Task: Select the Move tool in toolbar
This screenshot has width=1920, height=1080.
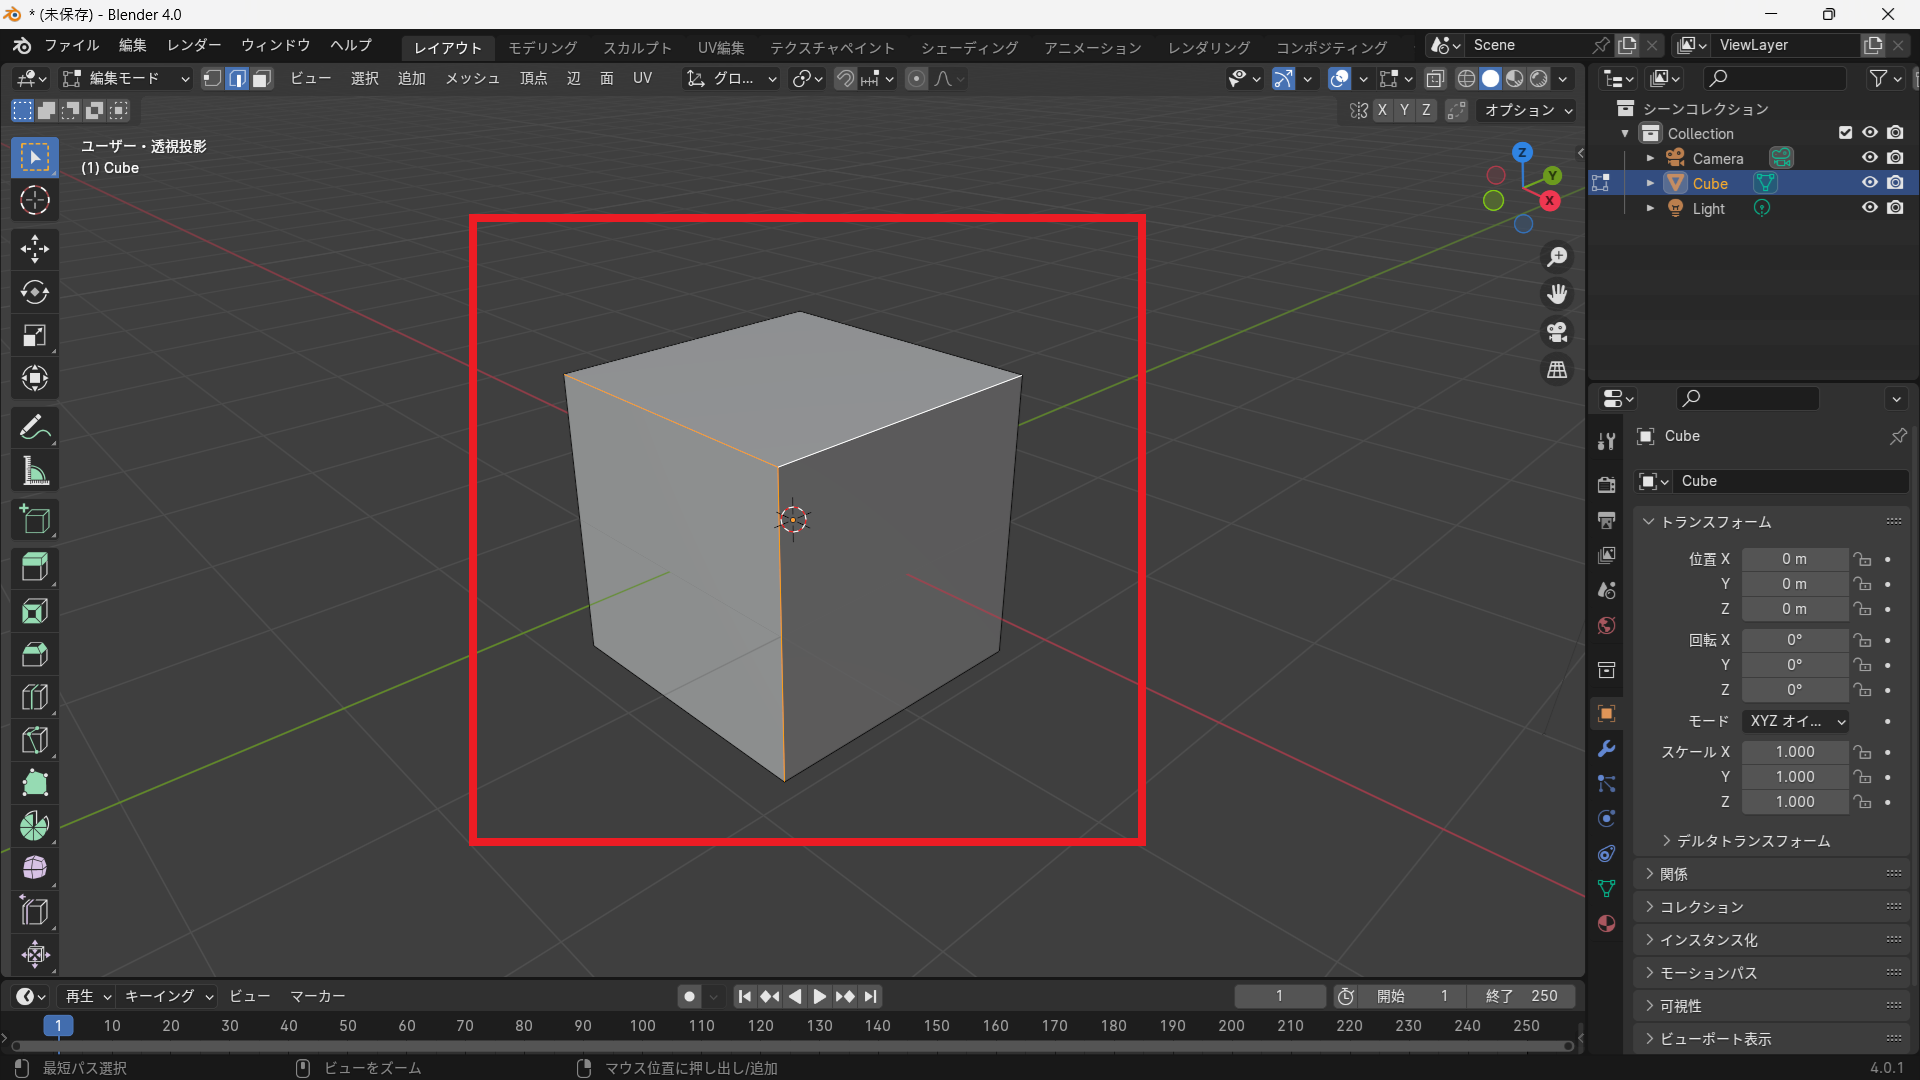Action: coord(35,249)
